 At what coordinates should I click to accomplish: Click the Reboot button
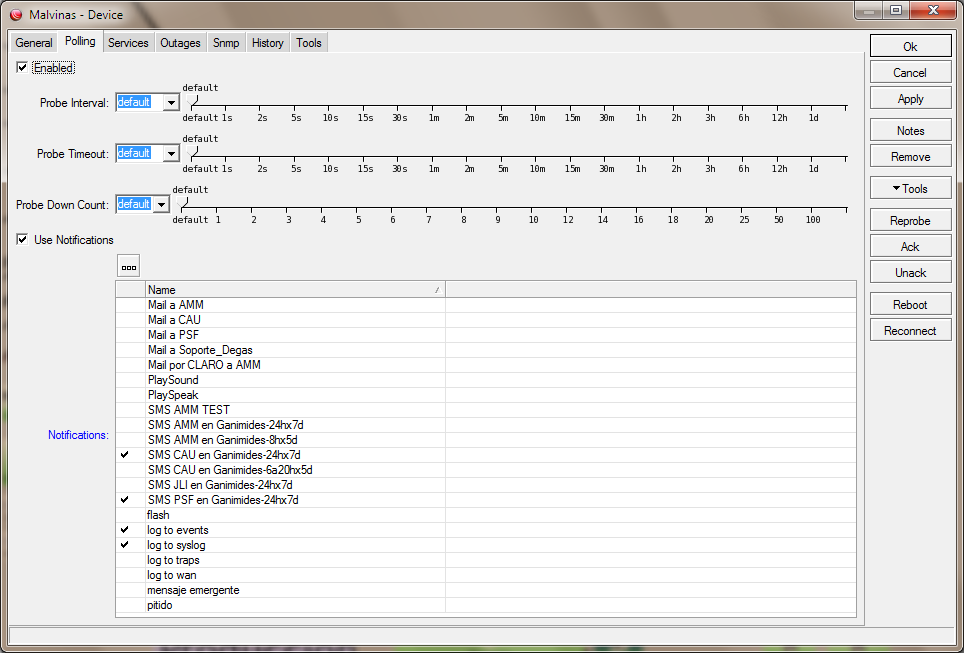pos(911,304)
